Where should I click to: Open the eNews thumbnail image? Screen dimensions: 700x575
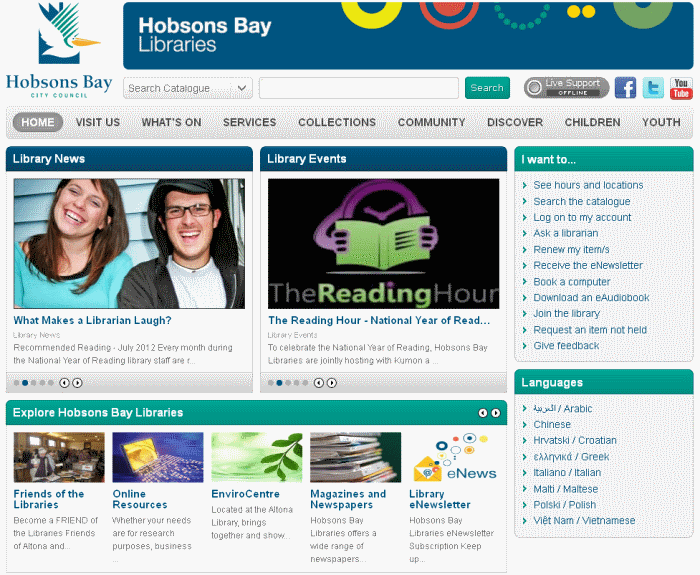click(454, 457)
